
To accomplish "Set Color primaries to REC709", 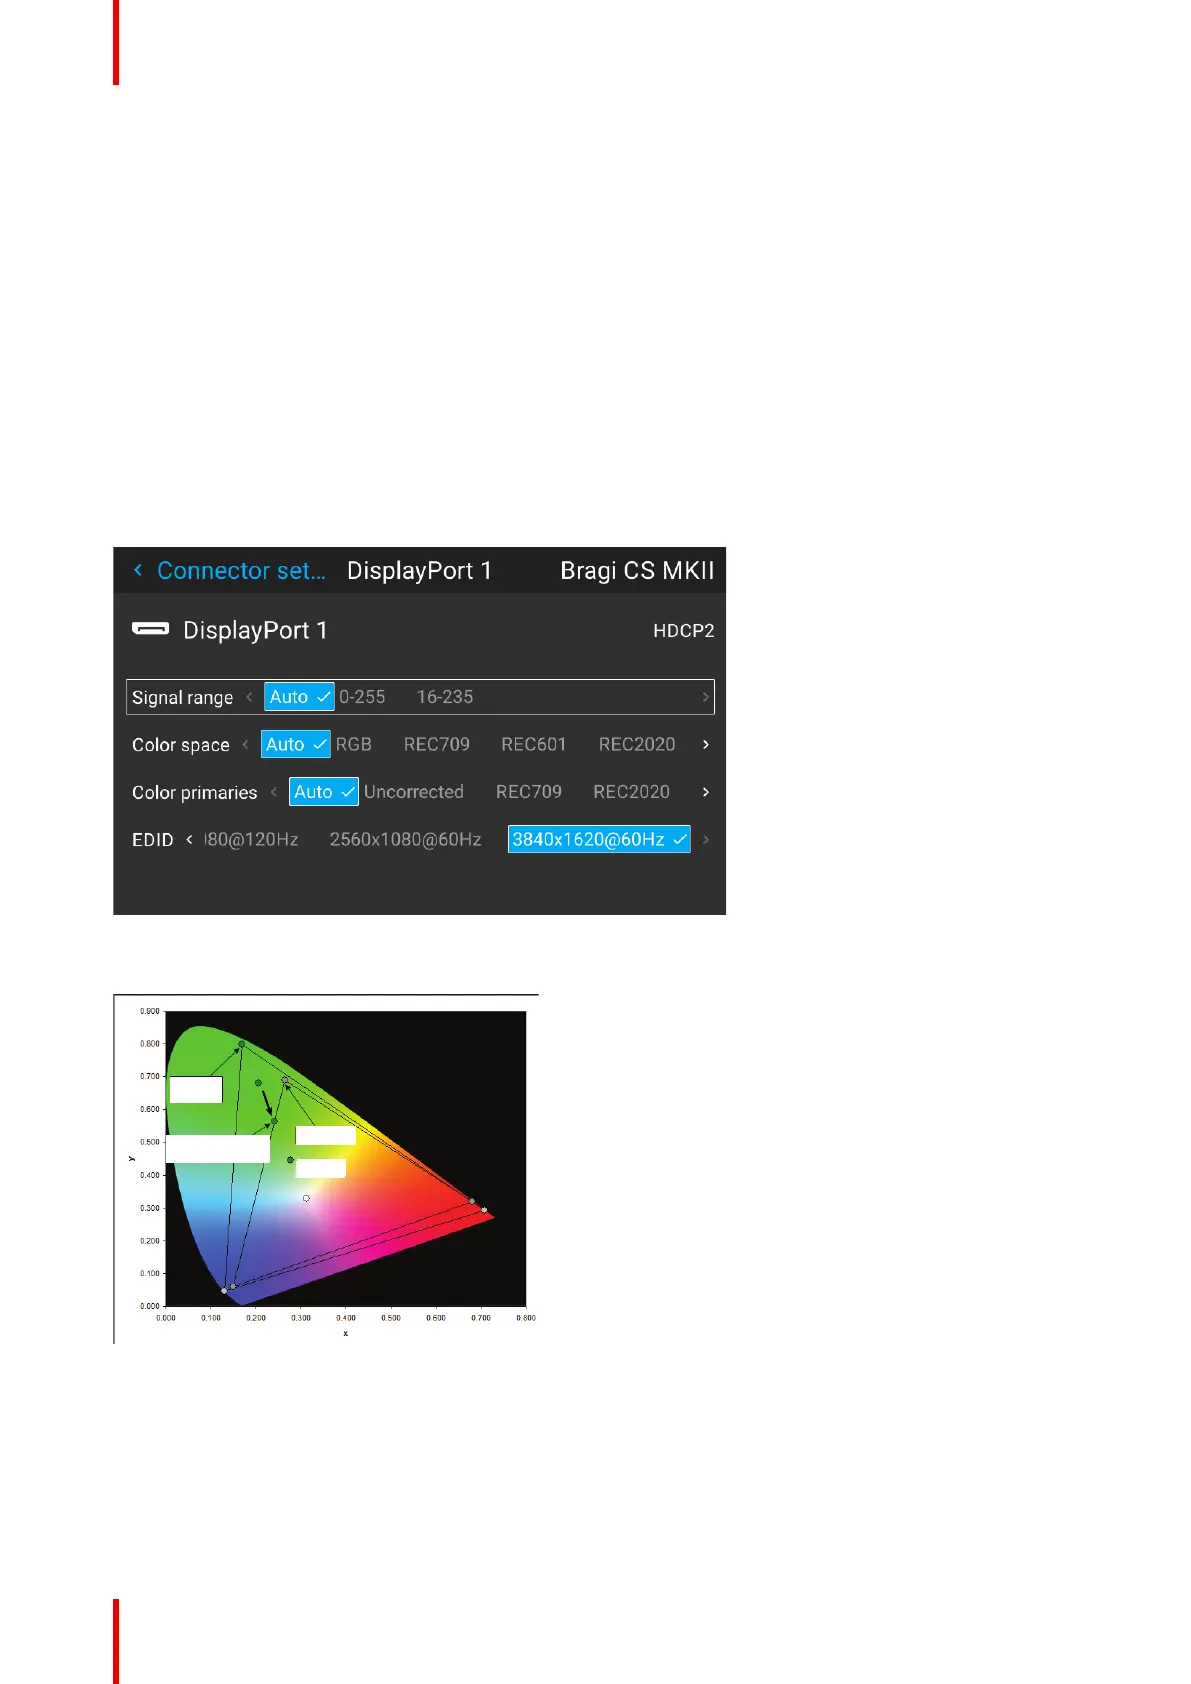I will (528, 792).
